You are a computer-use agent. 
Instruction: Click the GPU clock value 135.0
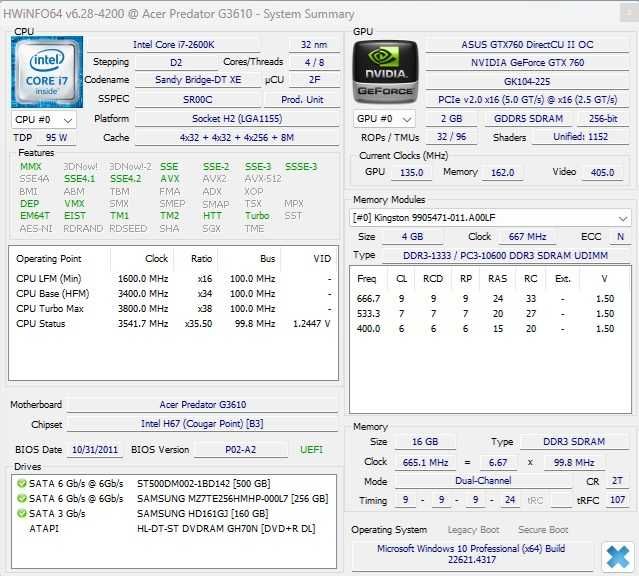(x=411, y=173)
